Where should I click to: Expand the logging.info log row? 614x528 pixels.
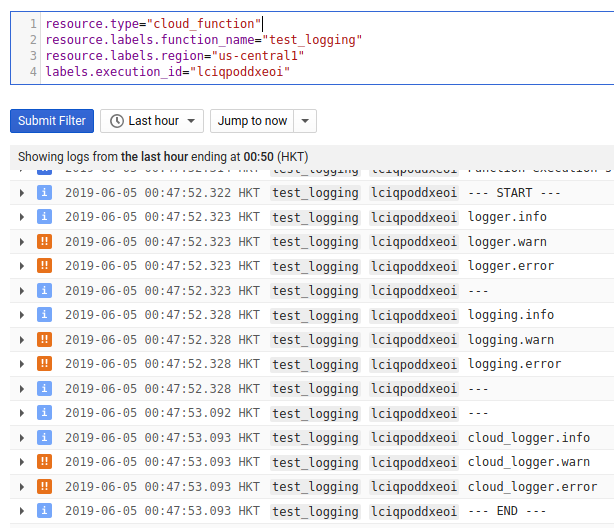point(22,315)
